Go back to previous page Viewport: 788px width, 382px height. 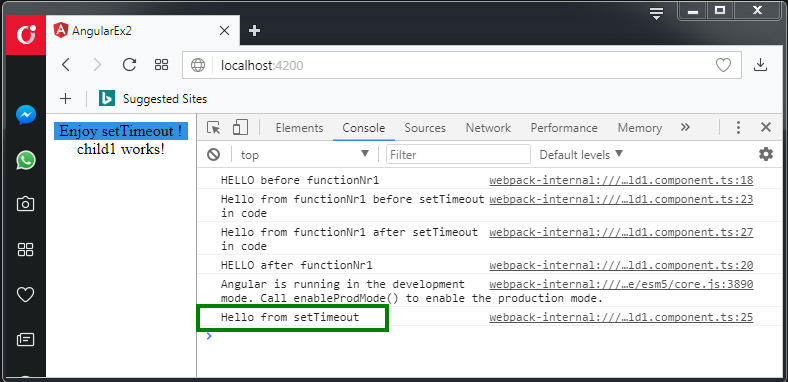click(66, 65)
